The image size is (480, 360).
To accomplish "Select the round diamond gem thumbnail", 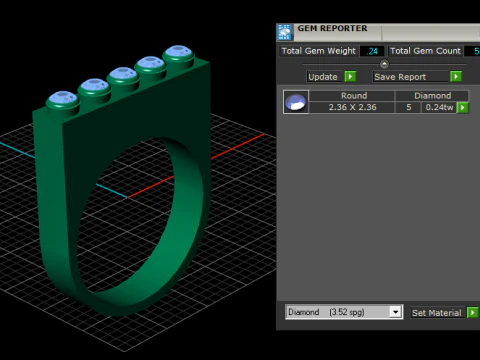I will (296, 102).
